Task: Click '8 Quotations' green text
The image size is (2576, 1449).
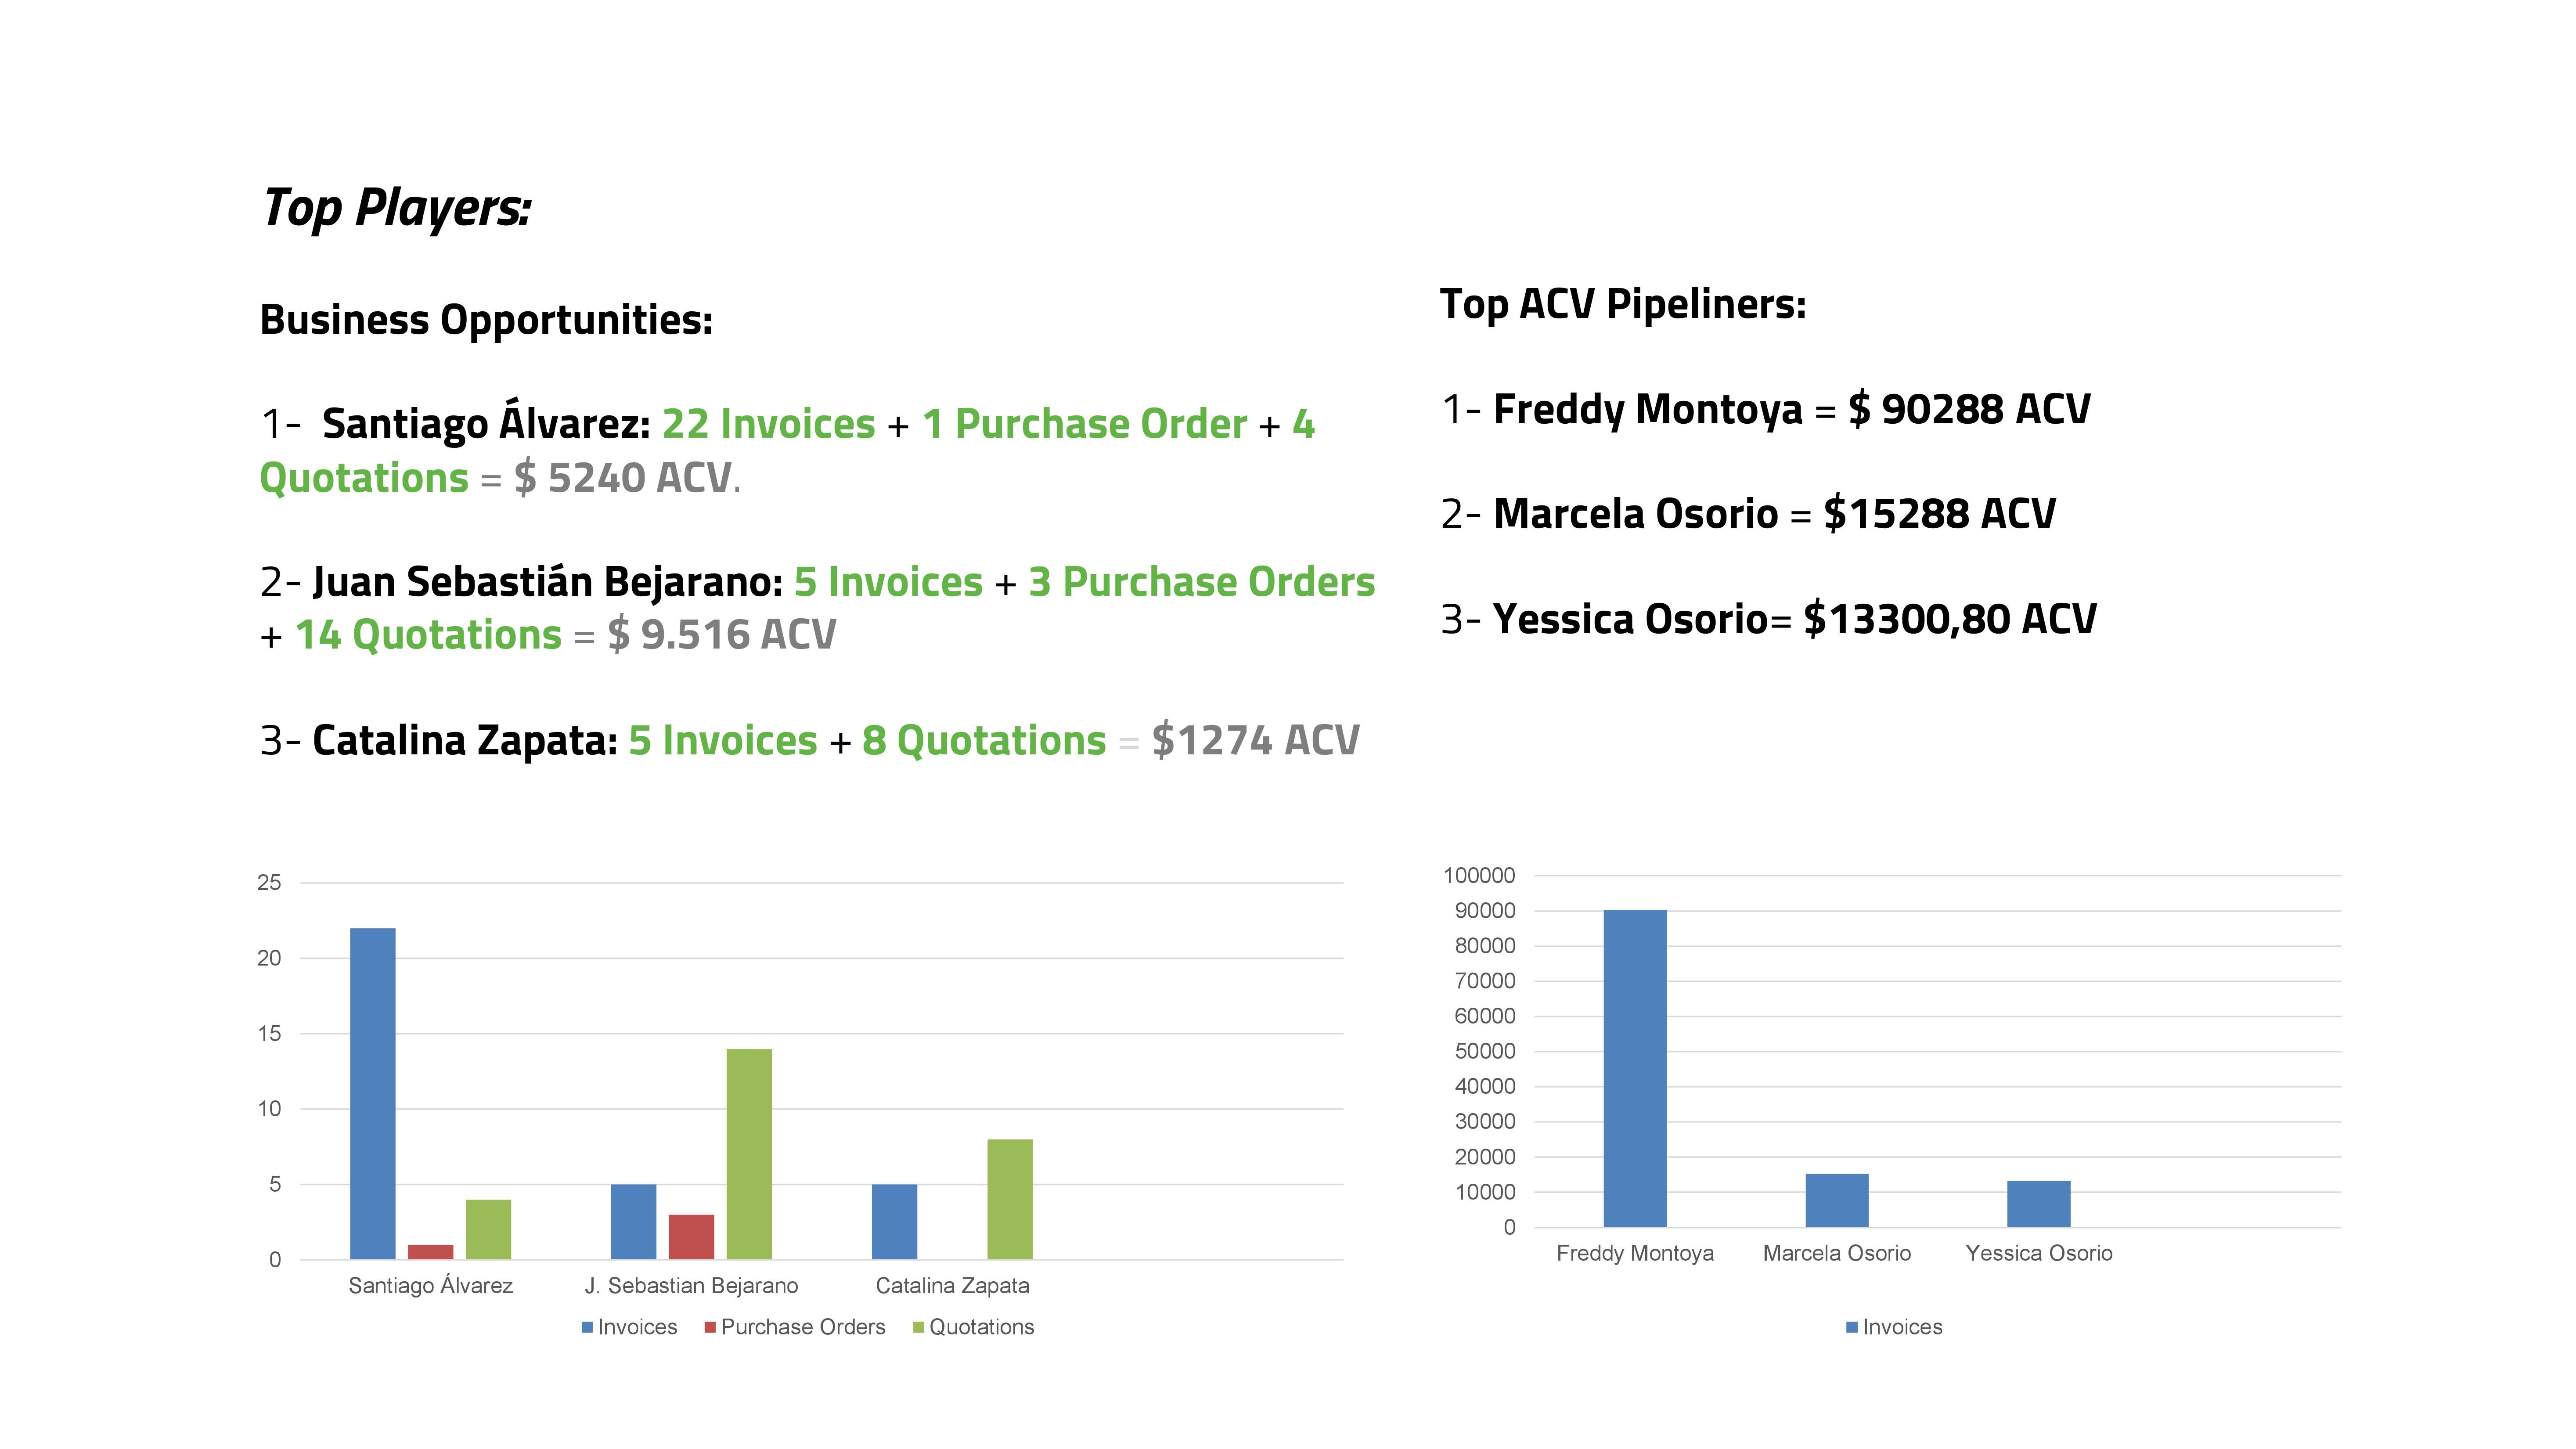Action: click(984, 741)
